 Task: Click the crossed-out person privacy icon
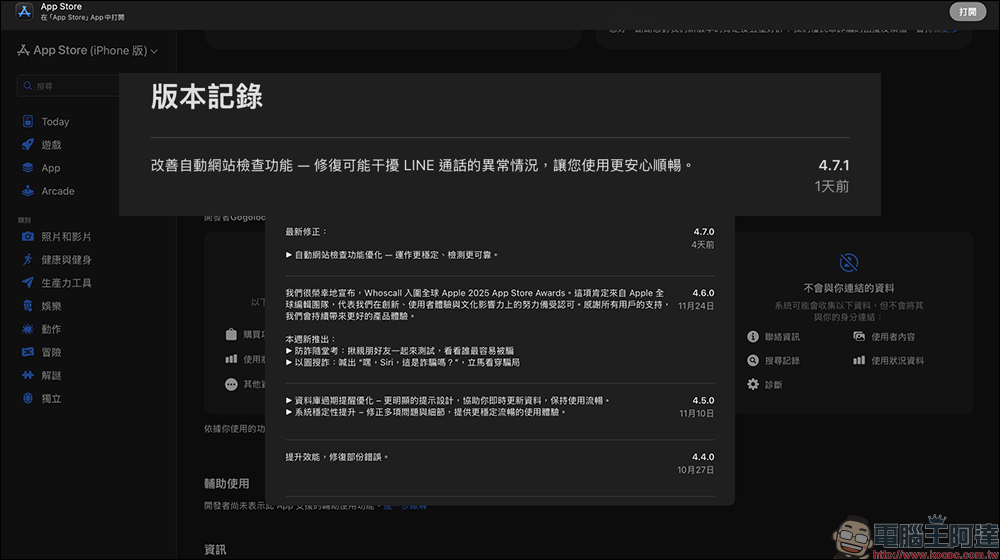point(848,262)
